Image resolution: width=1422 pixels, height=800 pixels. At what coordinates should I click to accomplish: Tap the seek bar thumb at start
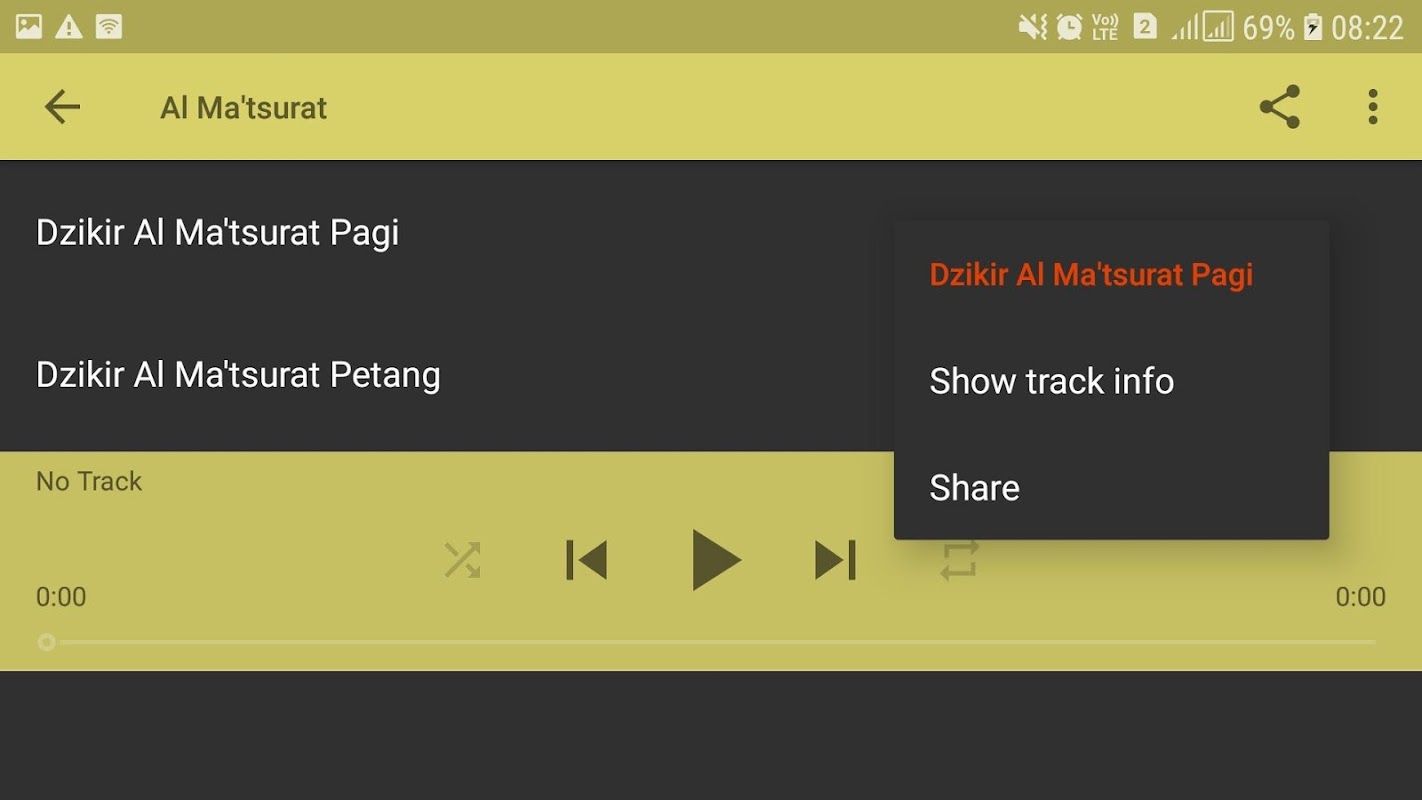click(x=46, y=642)
